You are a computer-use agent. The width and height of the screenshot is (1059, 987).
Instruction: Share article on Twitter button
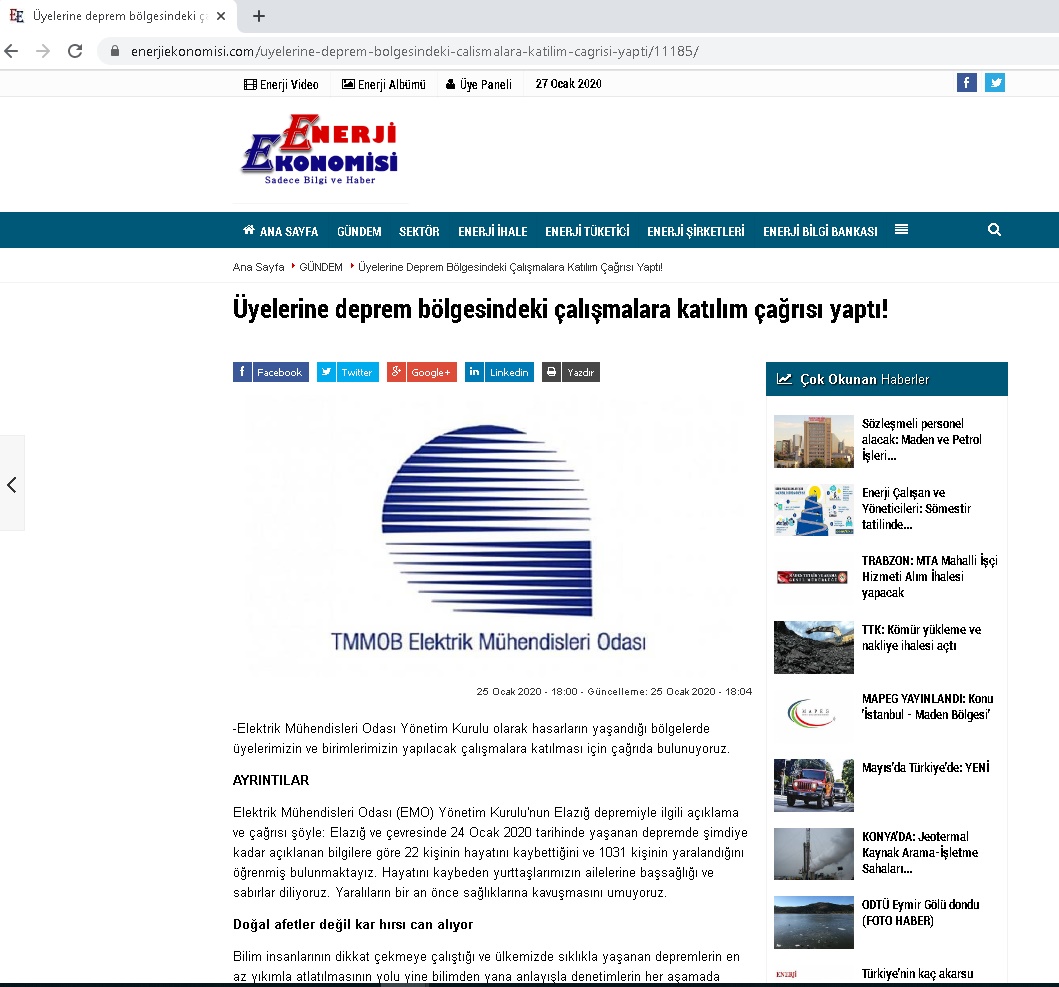[x=348, y=372]
